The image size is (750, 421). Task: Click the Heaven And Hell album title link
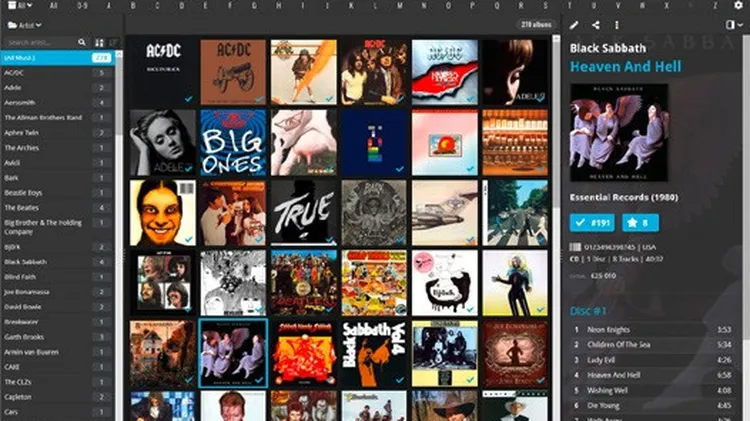click(x=625, y=66)
